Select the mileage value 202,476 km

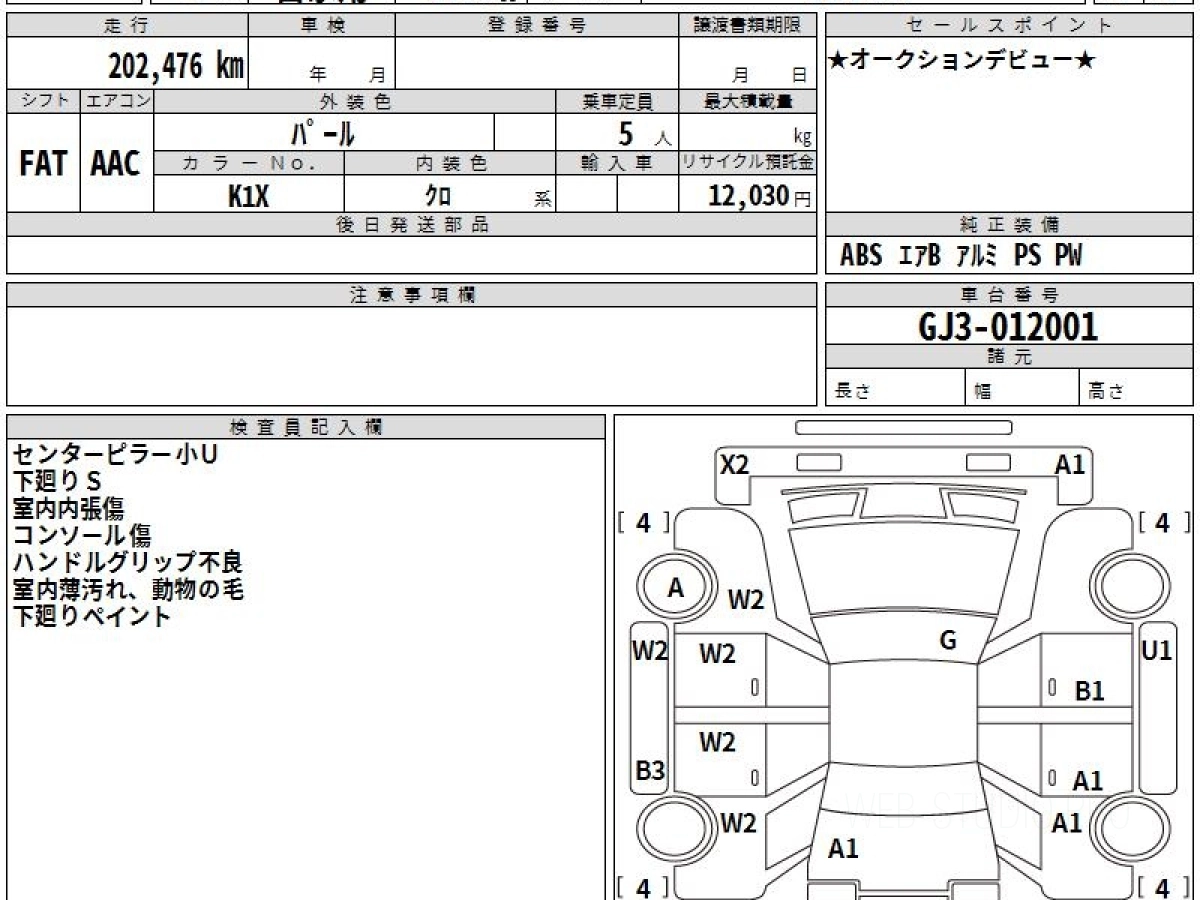(x=176, y=66)
